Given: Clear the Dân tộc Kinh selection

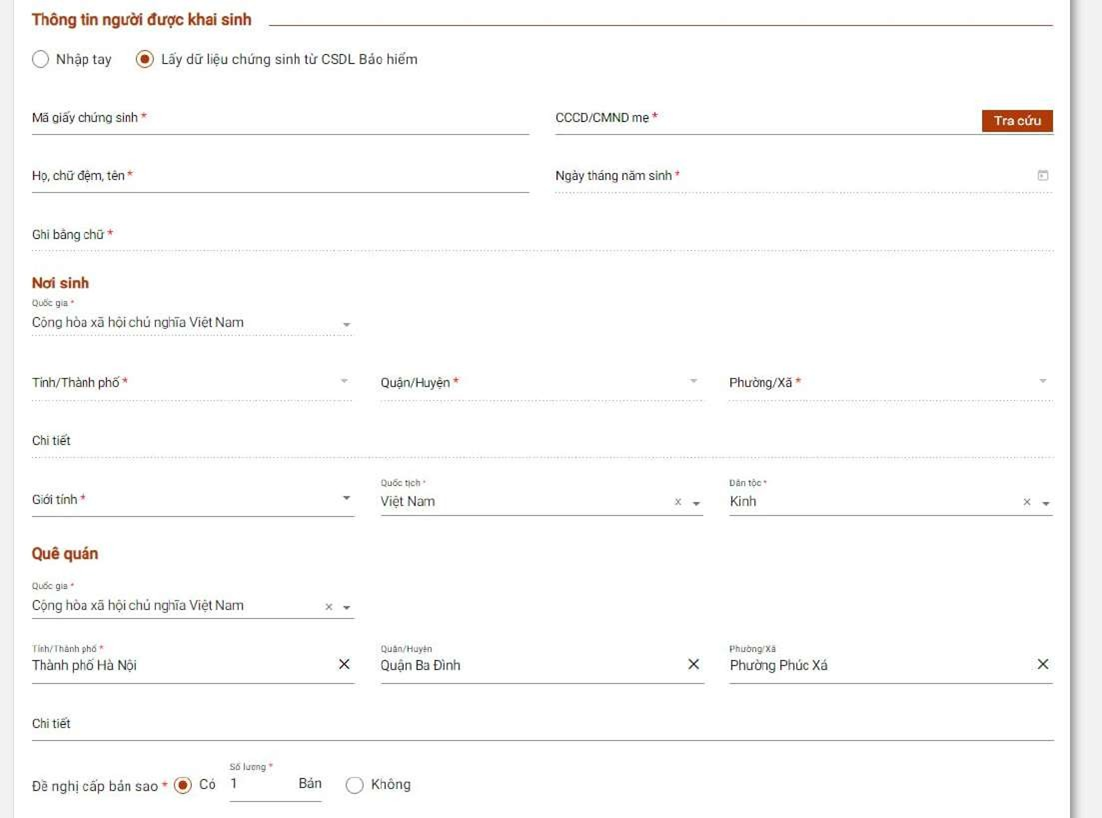Looking at the screenshot, I should tap(1026, 503).
